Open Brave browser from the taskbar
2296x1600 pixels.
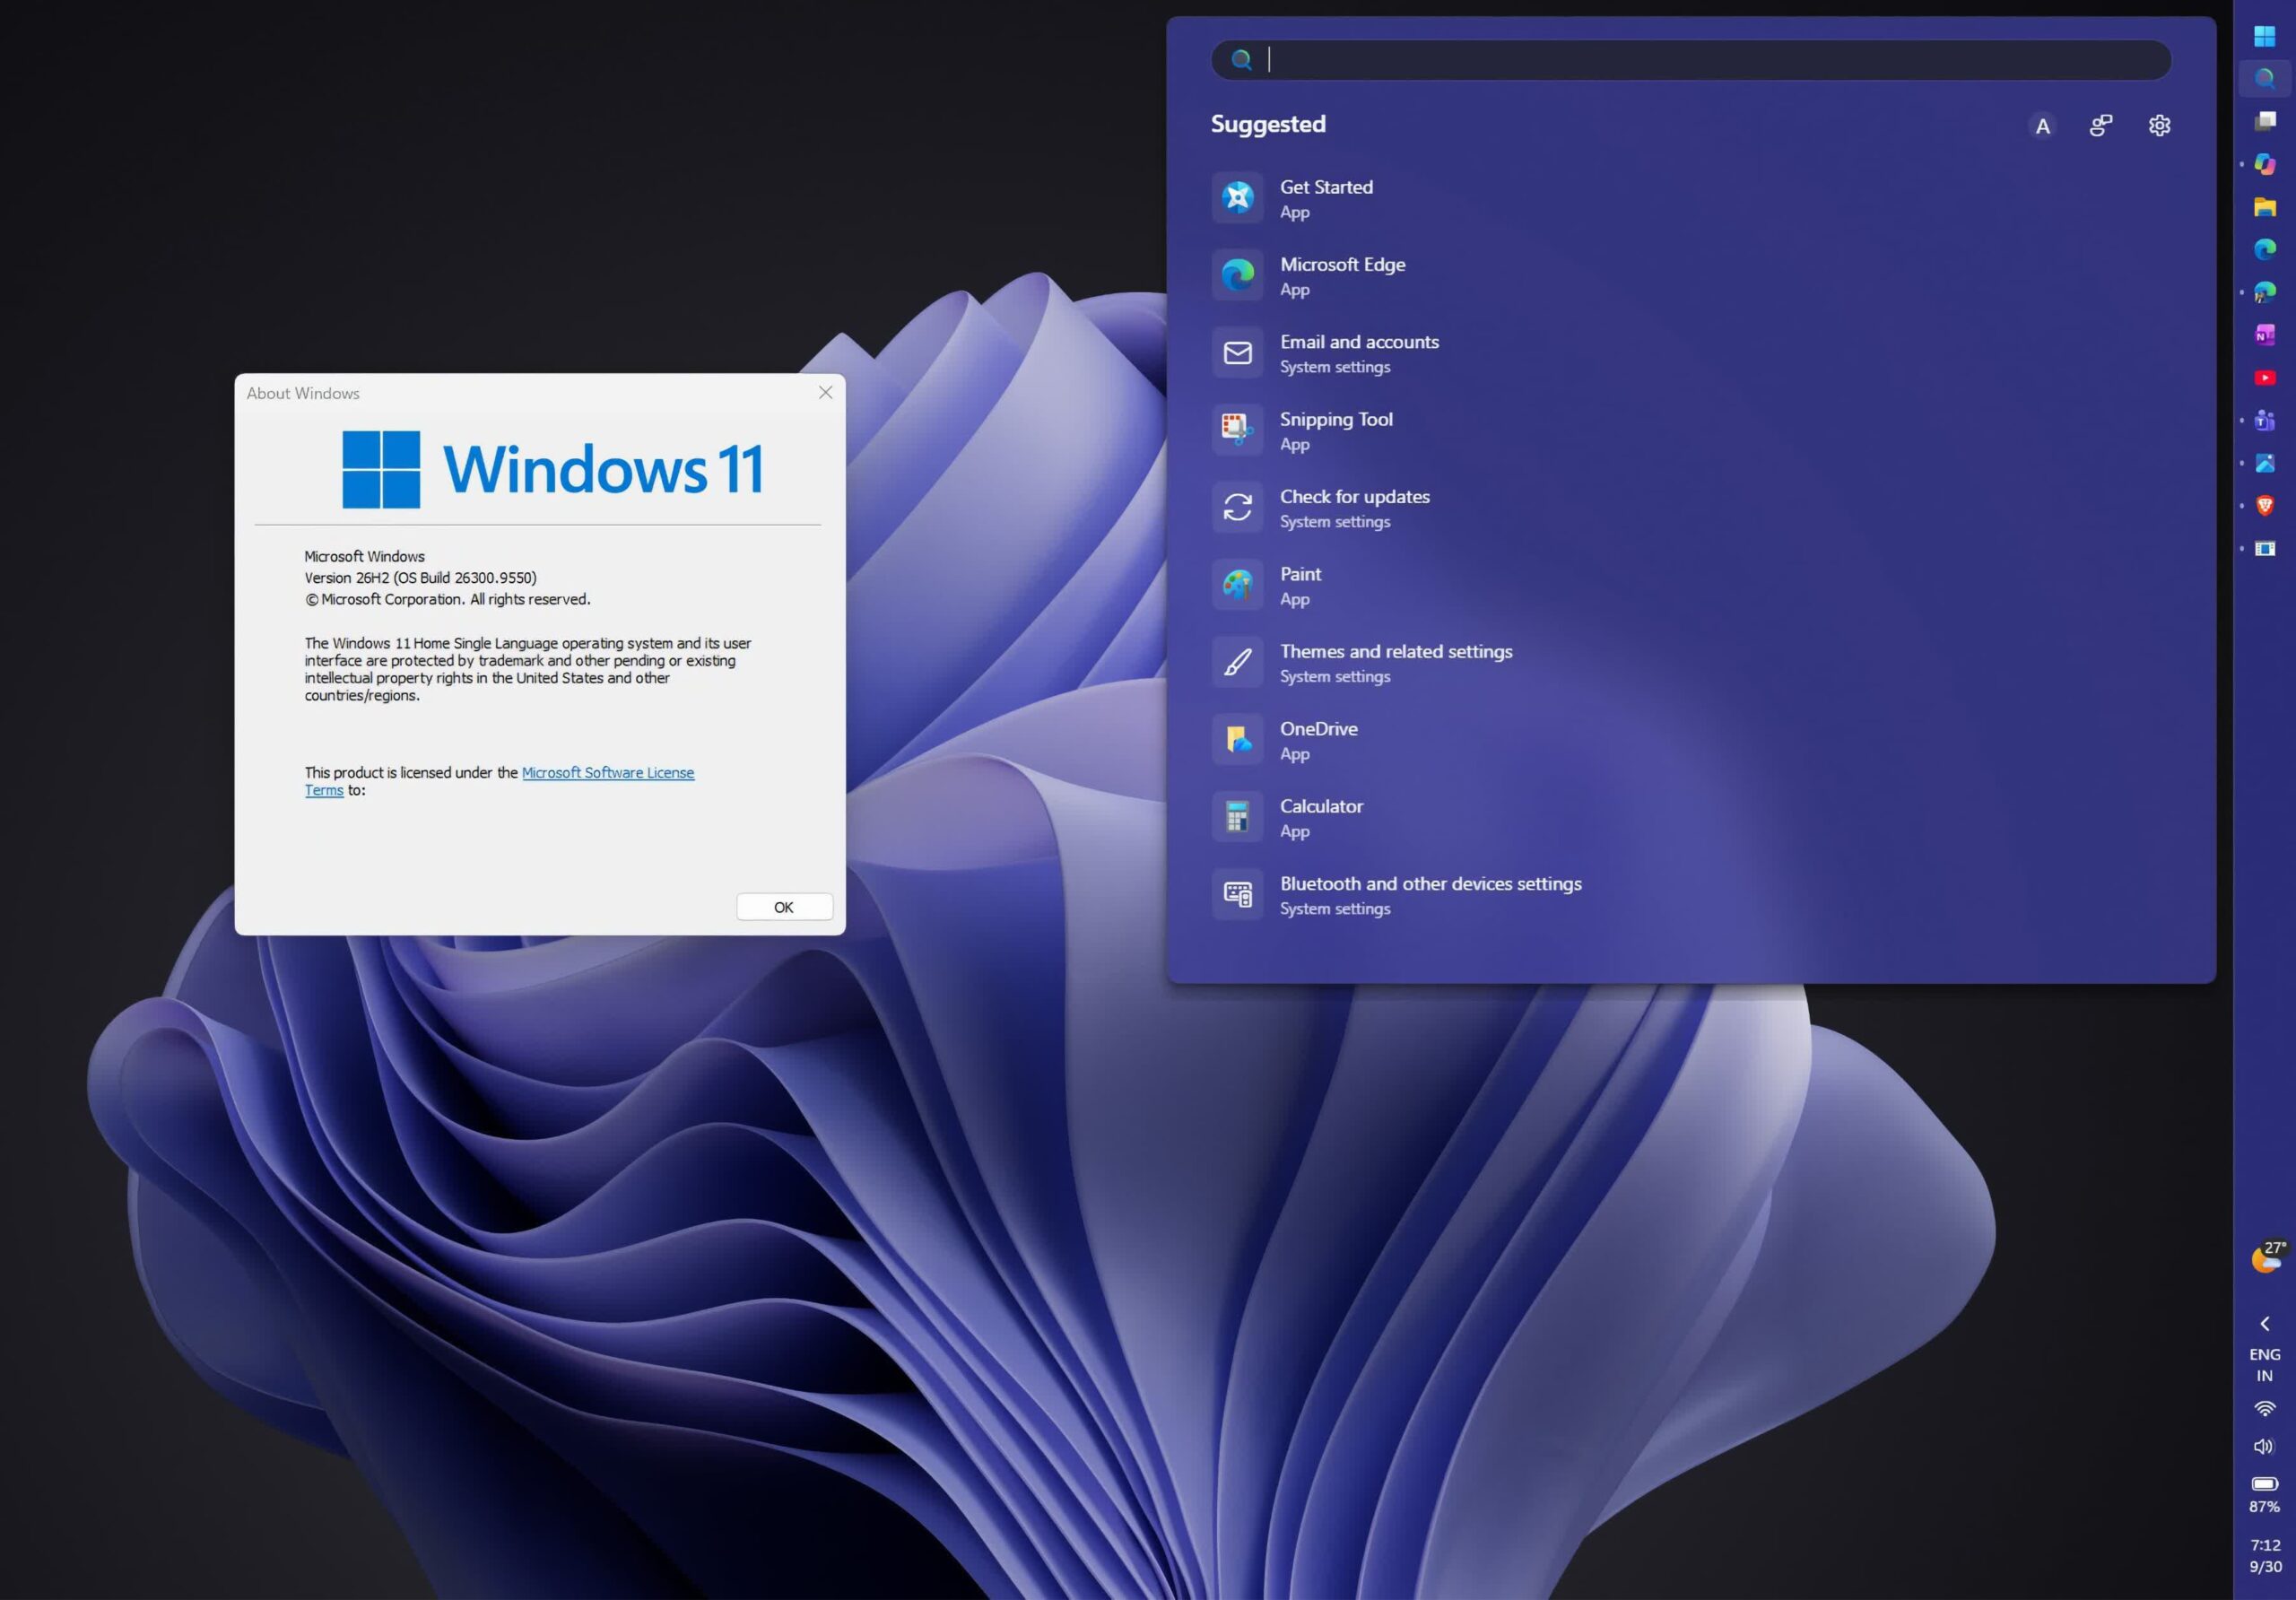pyautogui.click(x=2264, y=506)
